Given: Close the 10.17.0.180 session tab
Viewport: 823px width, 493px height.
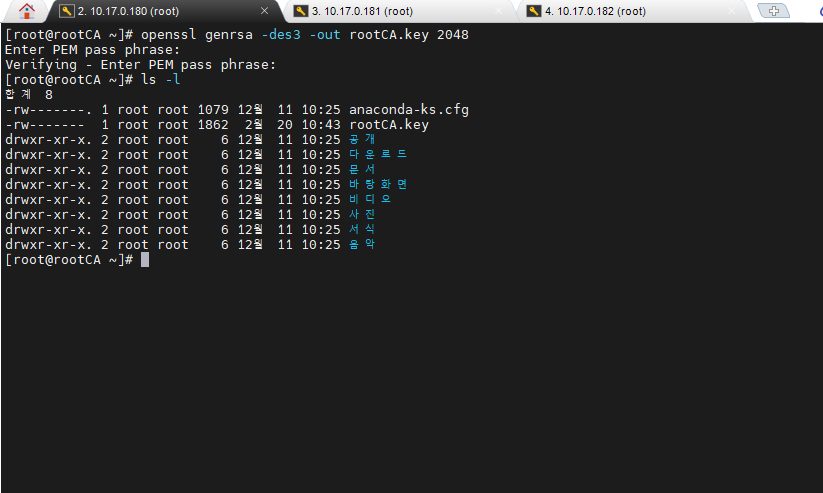Looking at the screenshot, I should [265, 11].
